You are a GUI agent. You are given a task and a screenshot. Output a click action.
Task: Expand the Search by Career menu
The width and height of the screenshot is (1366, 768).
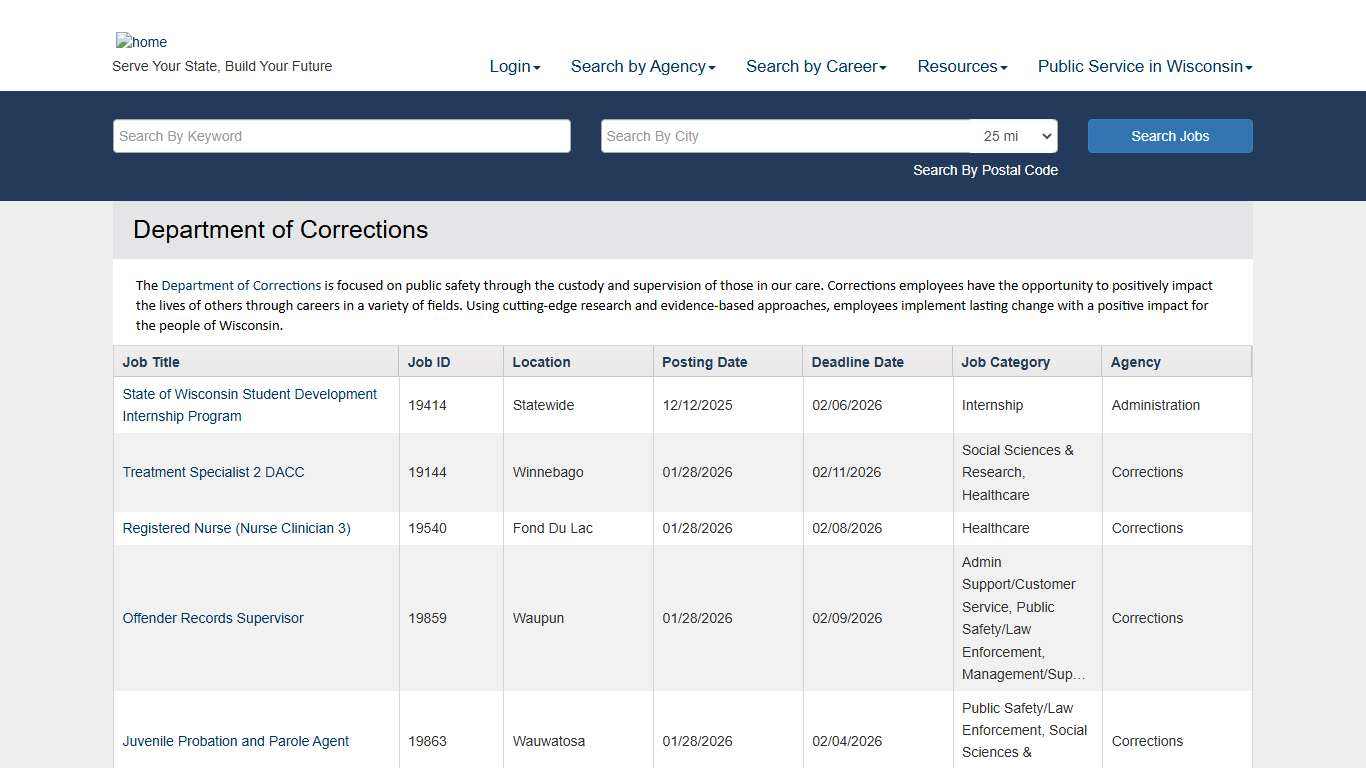815,66
